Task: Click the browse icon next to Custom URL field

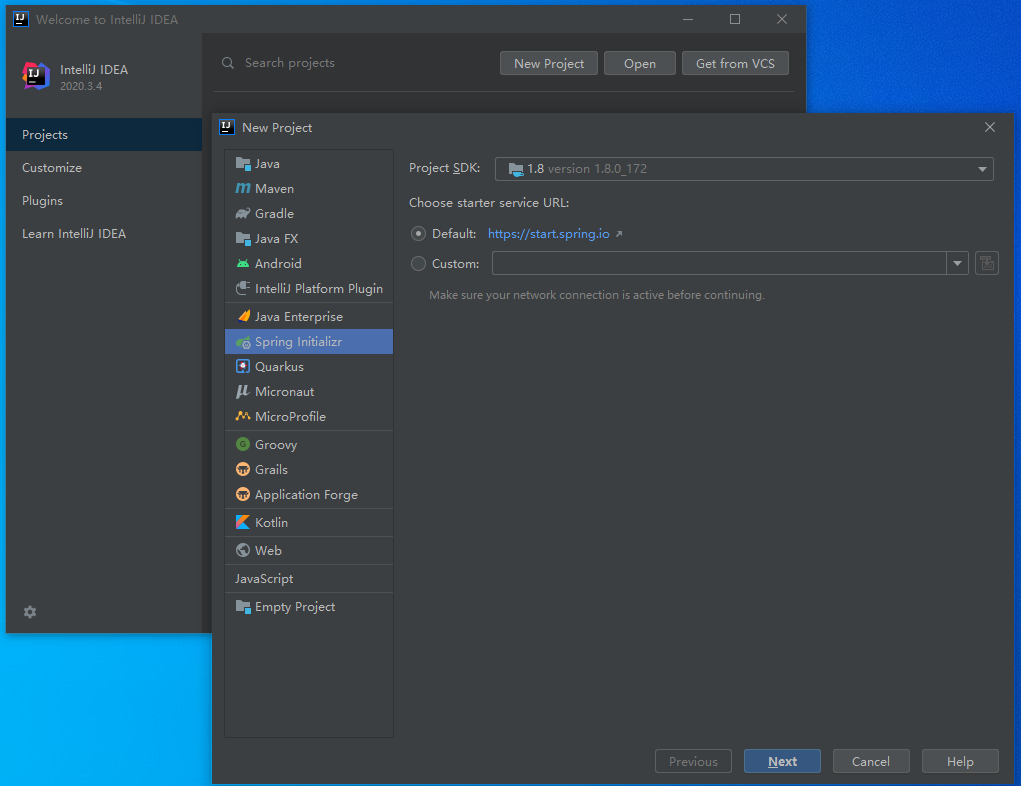Action: tap(986, 263)
